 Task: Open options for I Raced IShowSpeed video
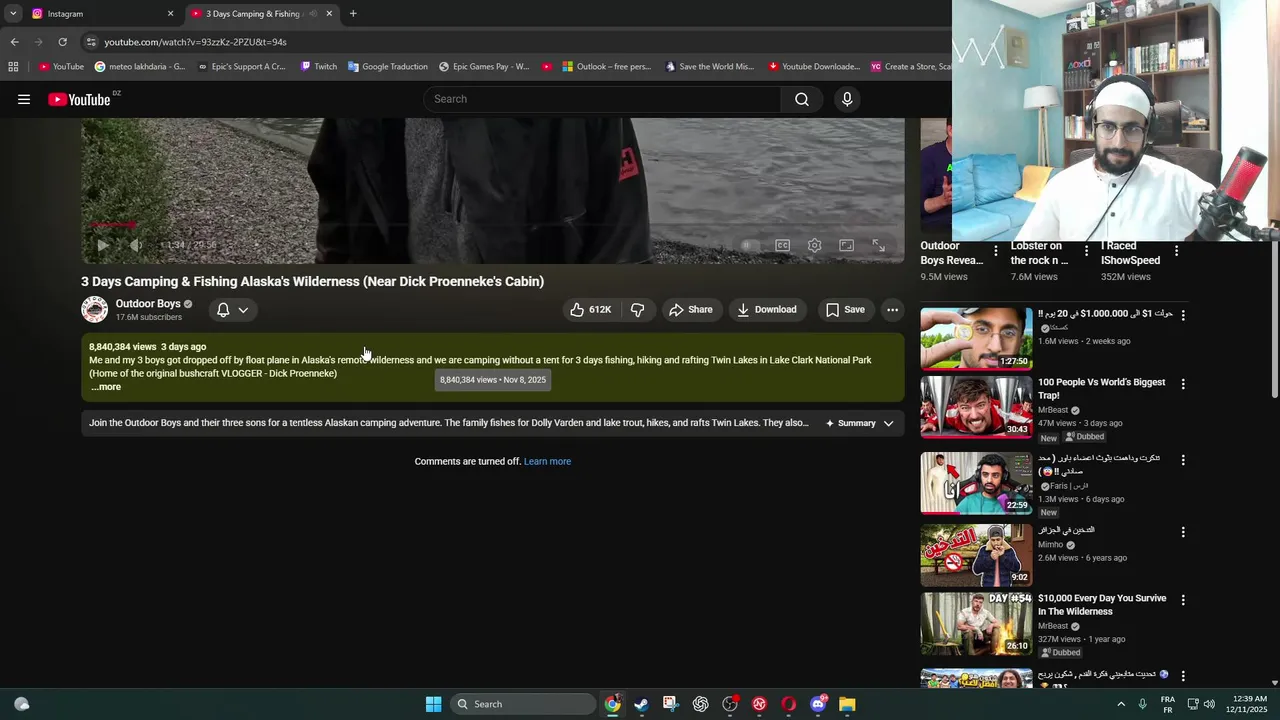click(x=1176, y=251)
